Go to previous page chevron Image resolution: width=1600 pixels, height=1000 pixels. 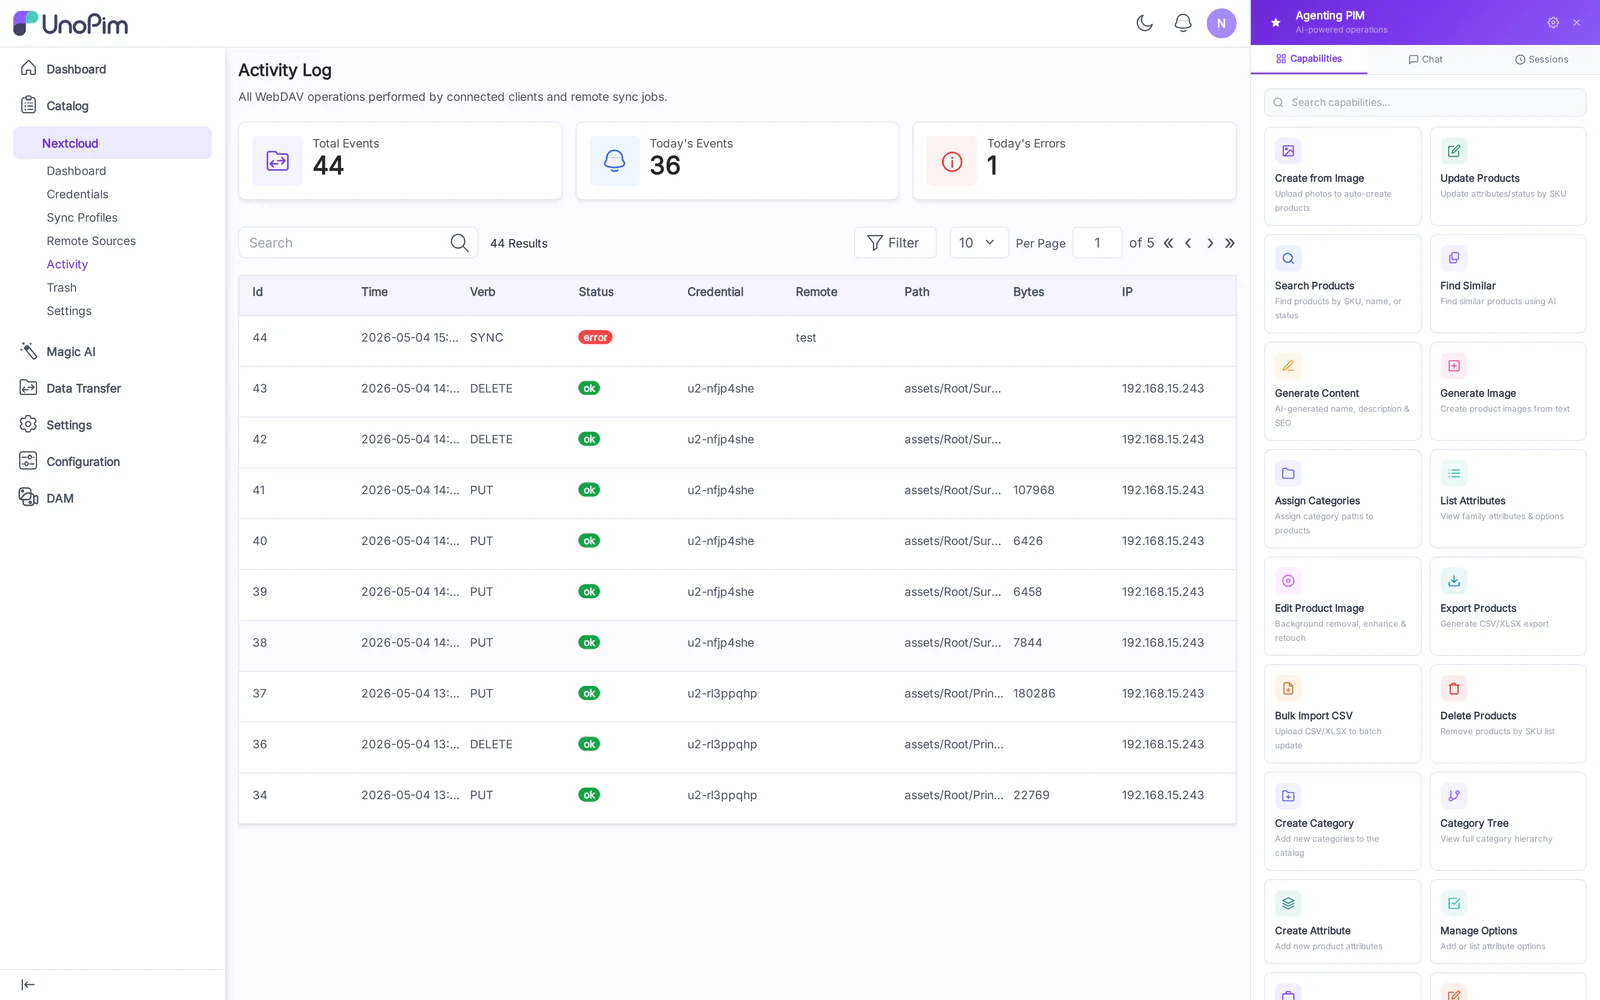[x=1188, y=243]
